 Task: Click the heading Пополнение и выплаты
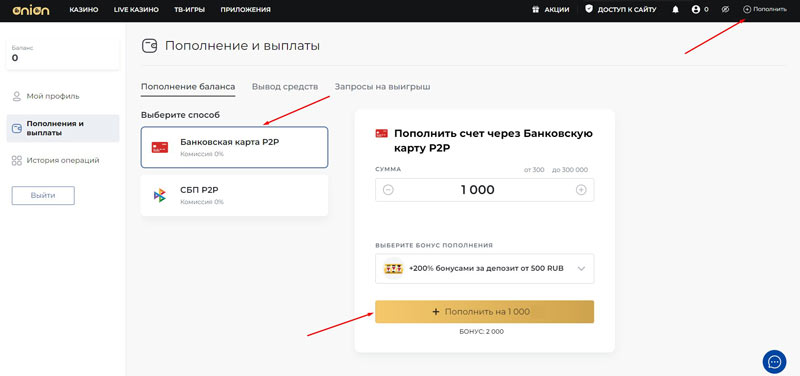tap(242, 46)
